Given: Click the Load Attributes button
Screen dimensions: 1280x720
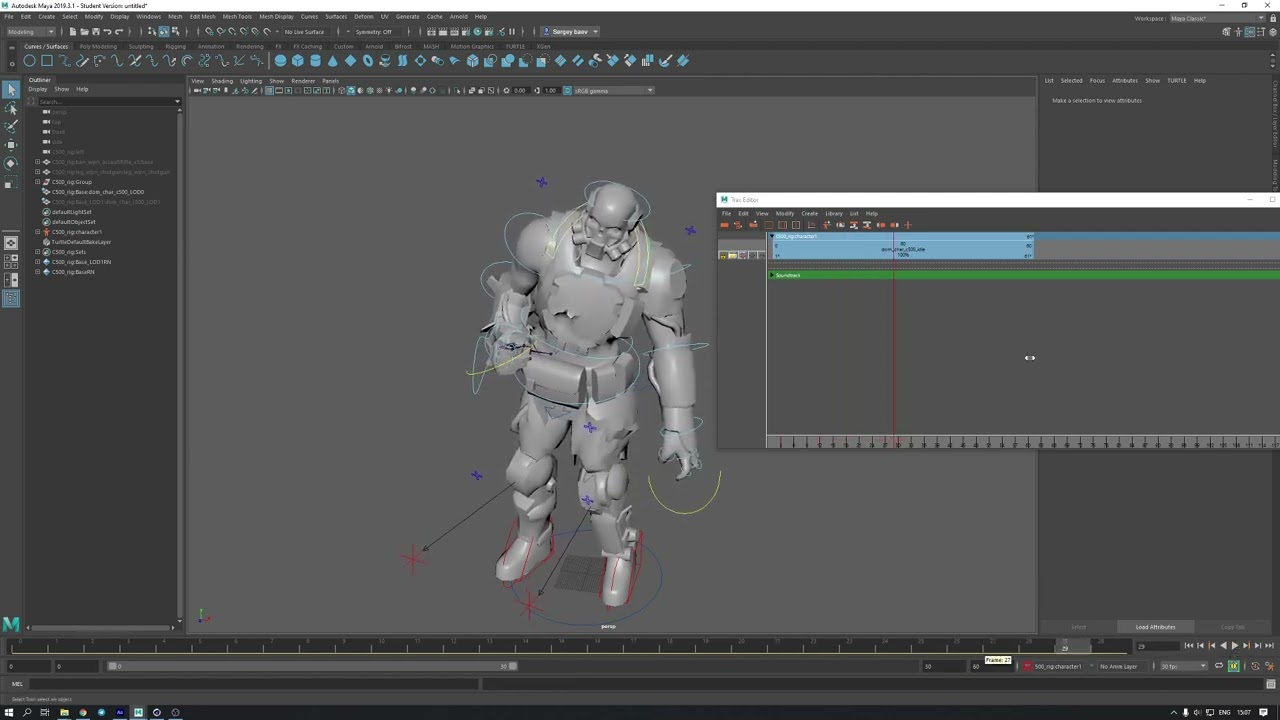Looking at the screenshot, I should (1155, 627).
